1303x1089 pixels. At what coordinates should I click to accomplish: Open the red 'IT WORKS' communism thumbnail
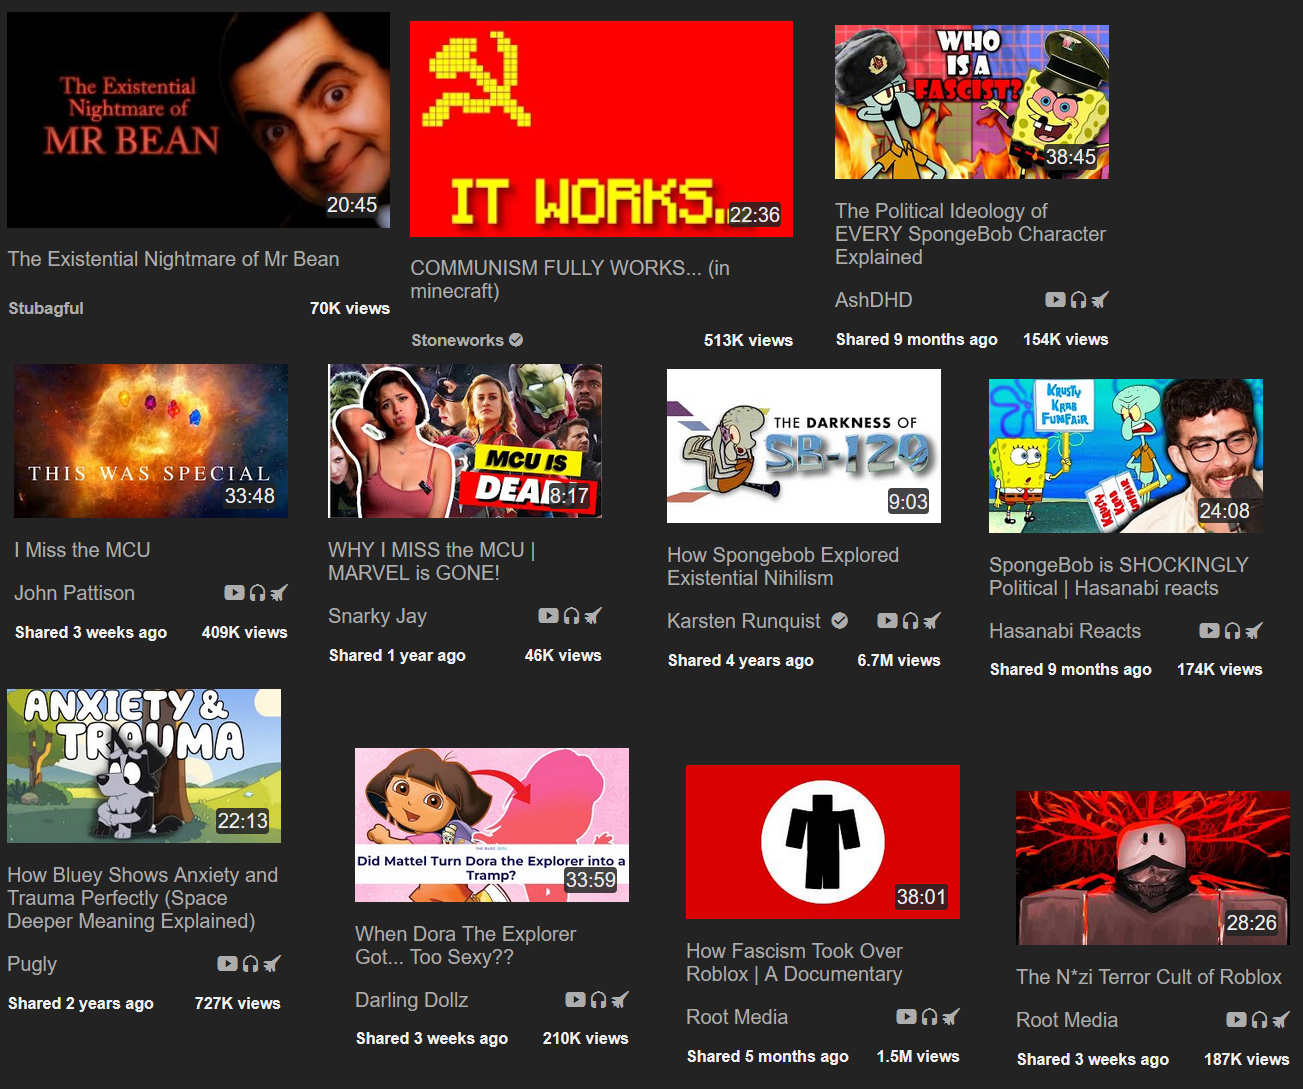tap(601, 129)
